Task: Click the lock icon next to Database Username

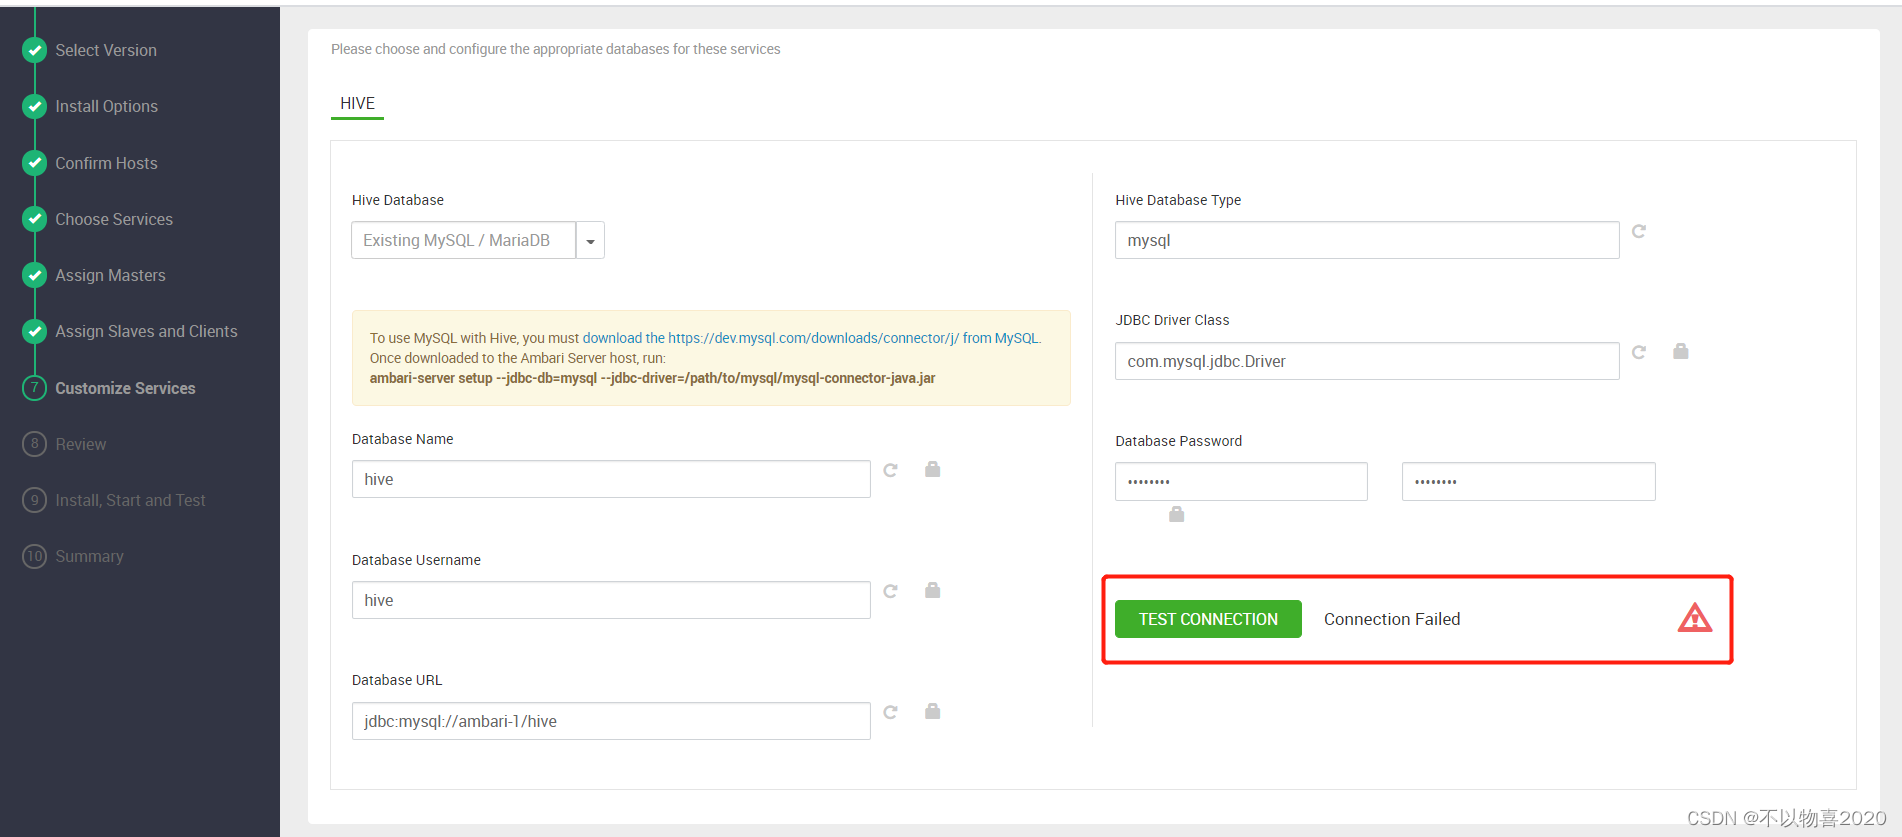Action: [x=933, y=590]
